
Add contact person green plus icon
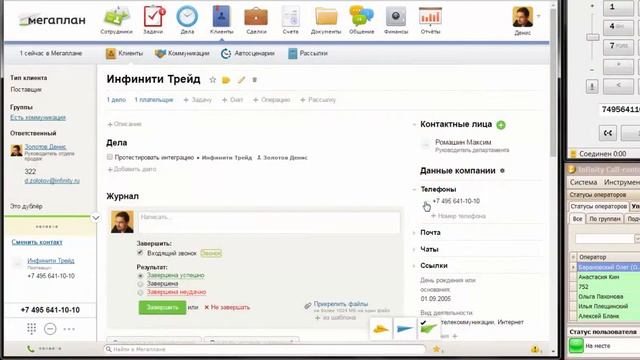click(x=501, y=125)
